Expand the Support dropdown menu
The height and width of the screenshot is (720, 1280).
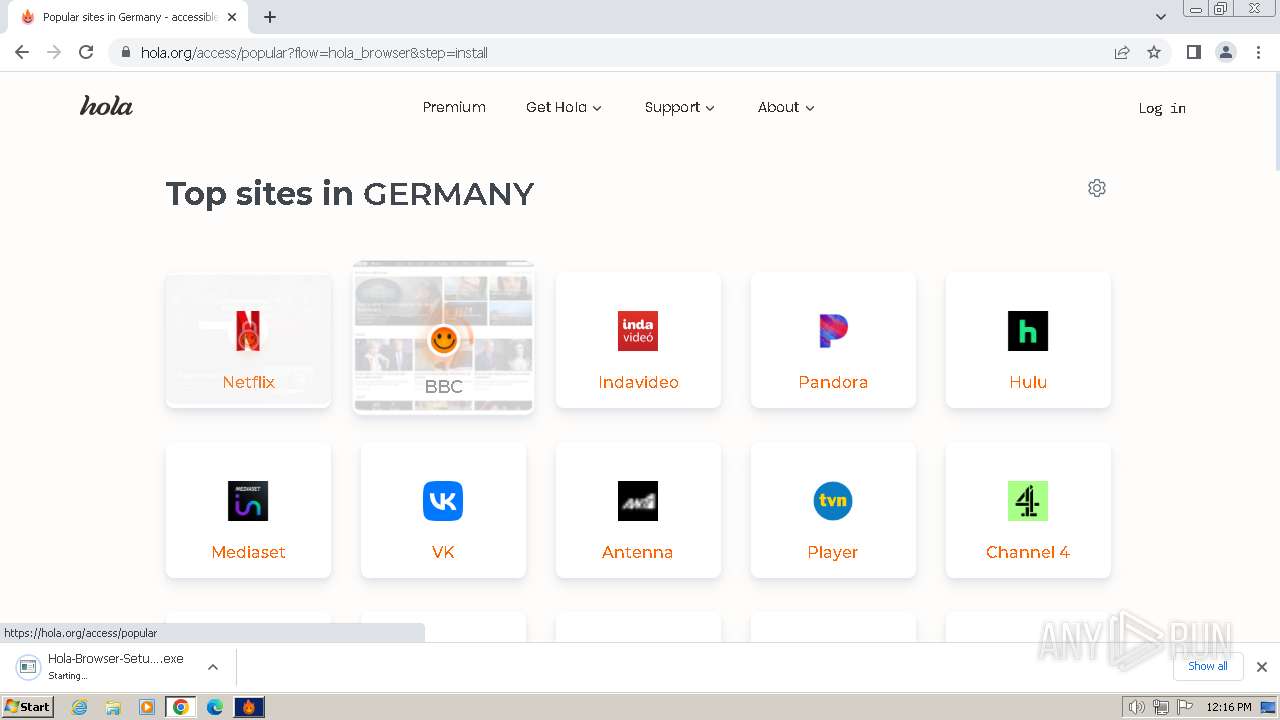pos(680,107)
